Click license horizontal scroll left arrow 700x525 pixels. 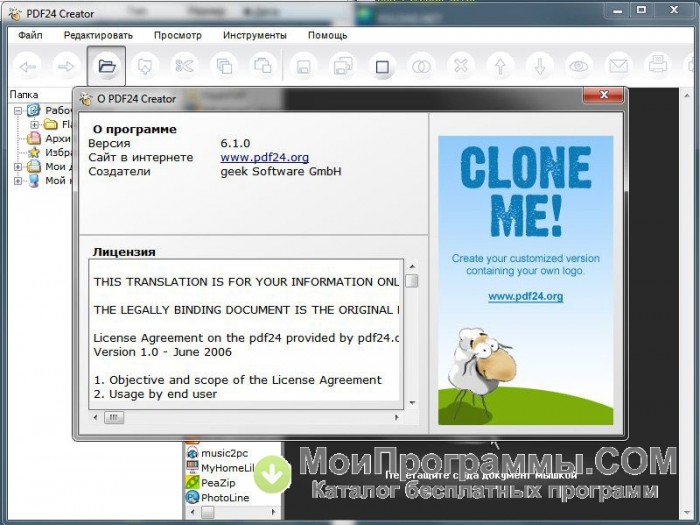pos(95,417)
